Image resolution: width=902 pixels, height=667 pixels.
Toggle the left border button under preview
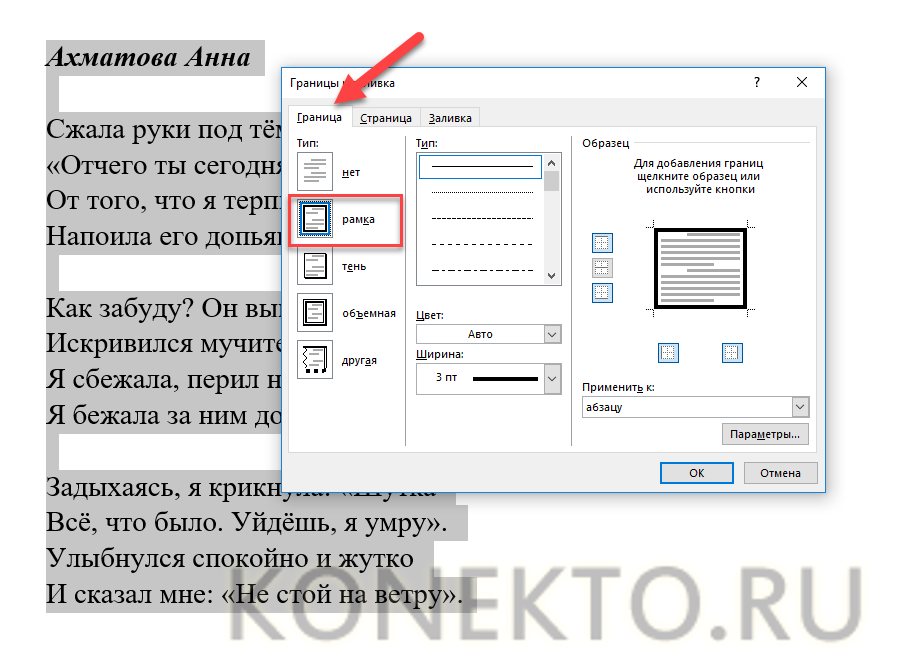(x=669, y=352)
